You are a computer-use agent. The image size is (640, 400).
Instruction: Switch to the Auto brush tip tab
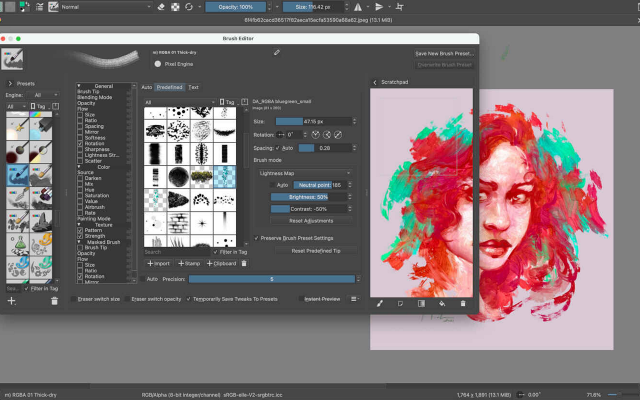coord(147,87)
